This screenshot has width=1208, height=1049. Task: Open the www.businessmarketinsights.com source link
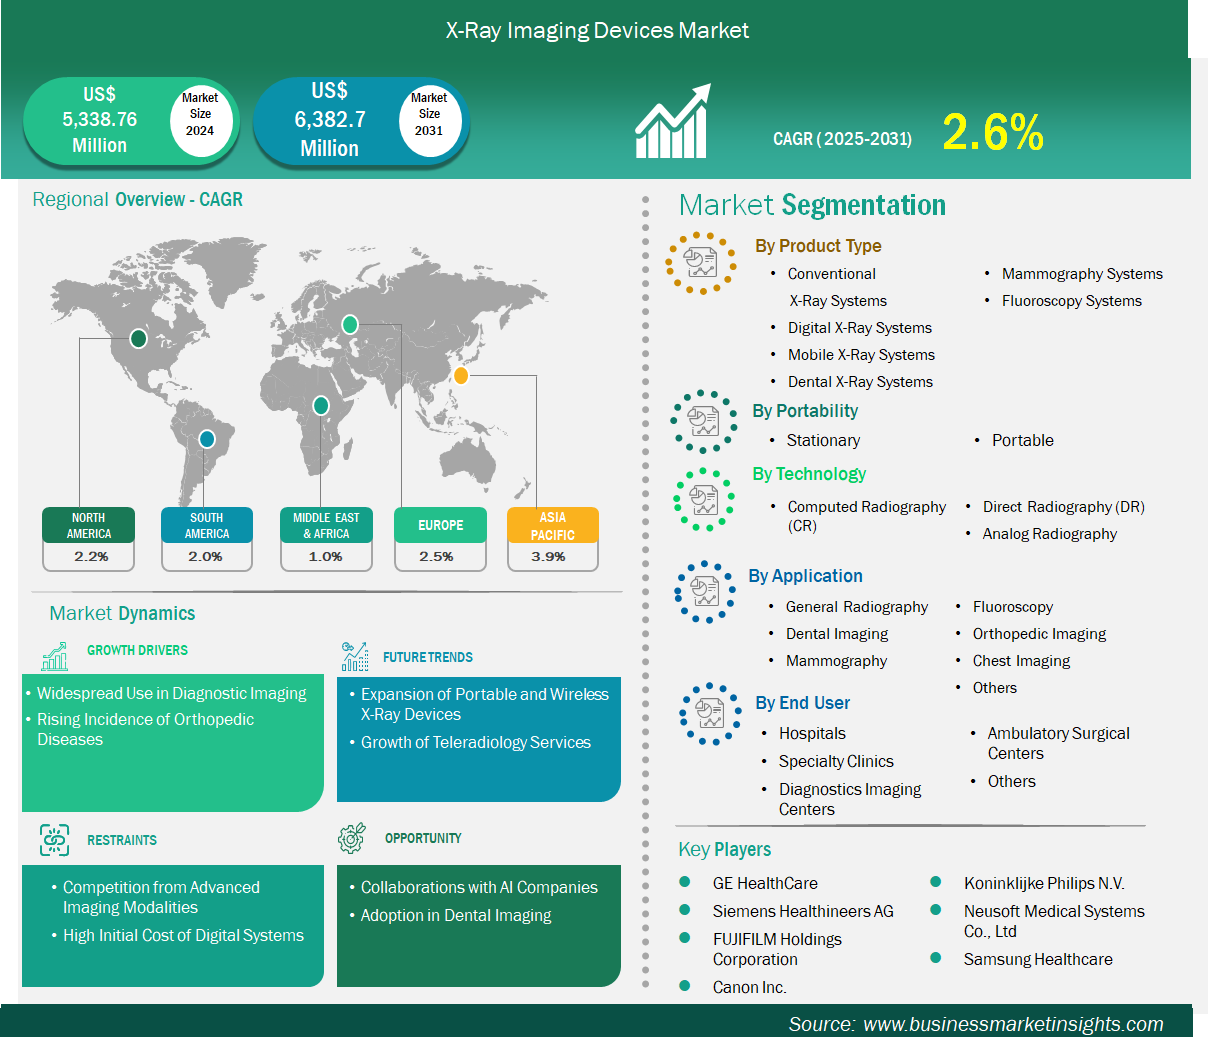pos(1012,1024)
